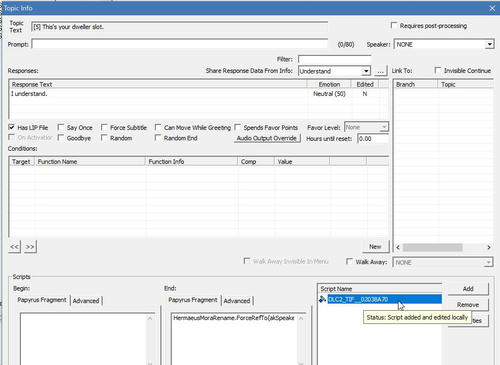Click the Add script button

(x=468, y=289)
